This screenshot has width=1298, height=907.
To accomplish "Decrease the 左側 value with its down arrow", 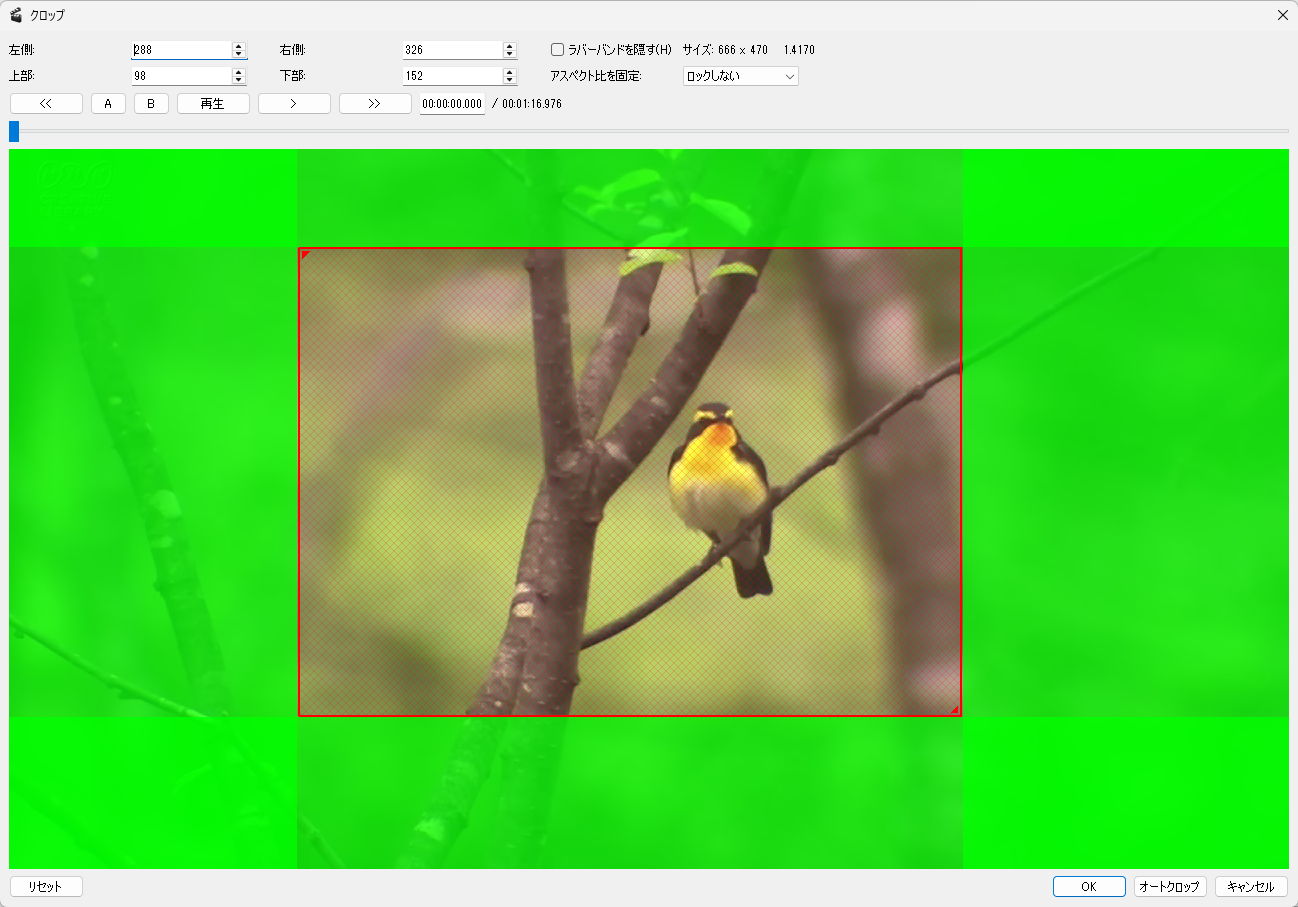I will [x=239, y=54].
